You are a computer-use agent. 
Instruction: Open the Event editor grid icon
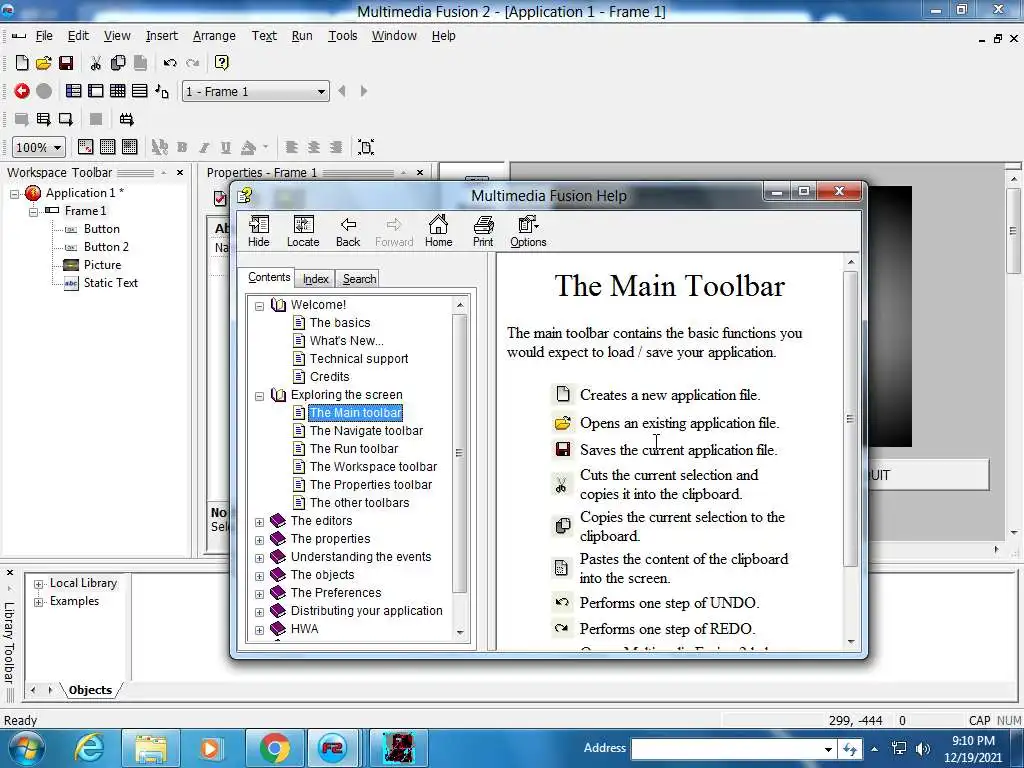point(118,91)
